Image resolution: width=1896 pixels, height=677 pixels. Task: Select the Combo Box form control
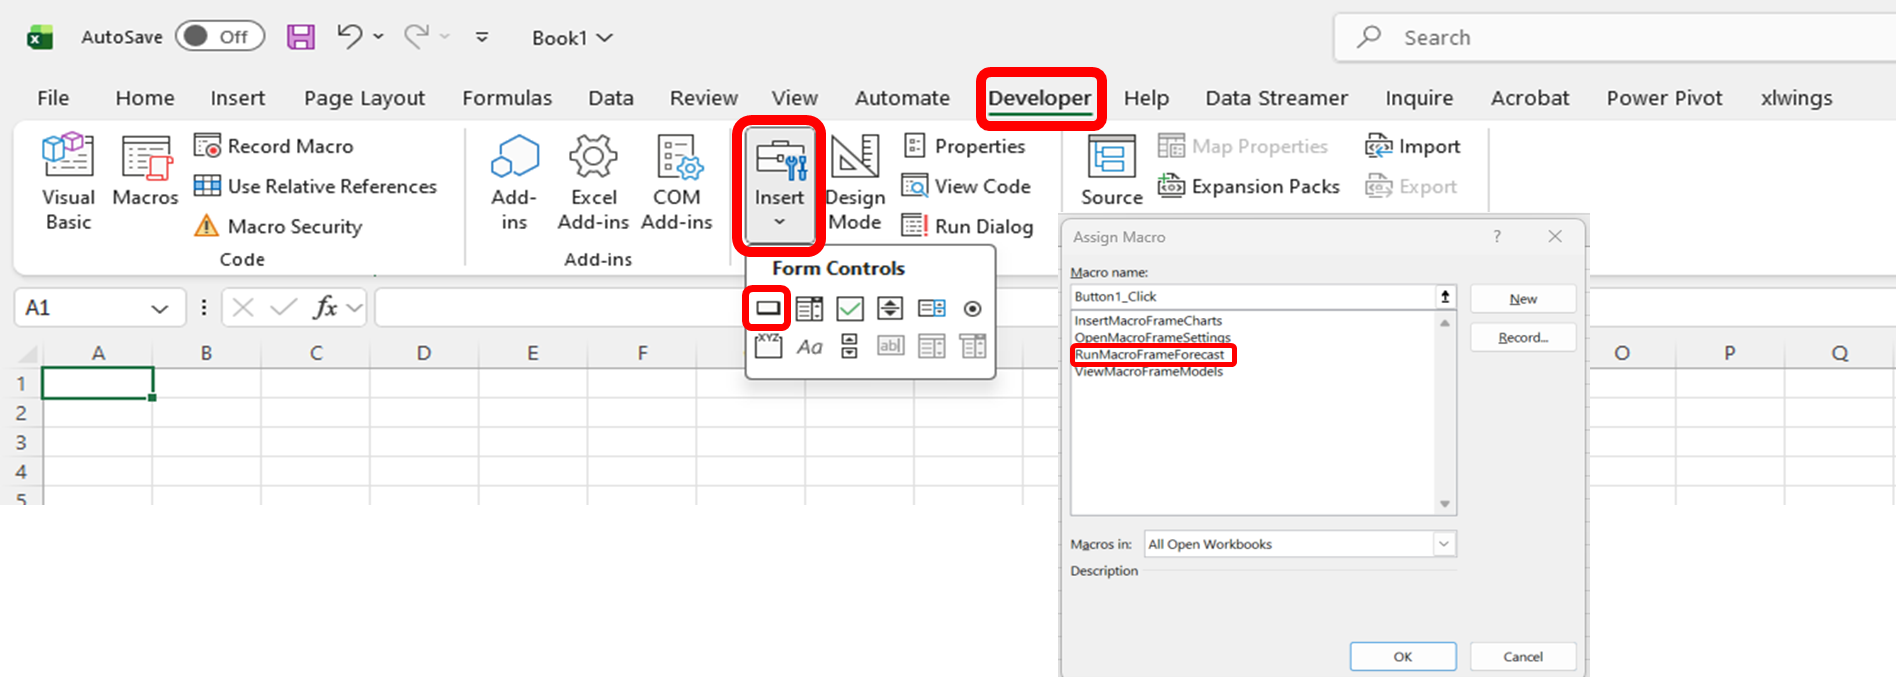coord(809,308)
